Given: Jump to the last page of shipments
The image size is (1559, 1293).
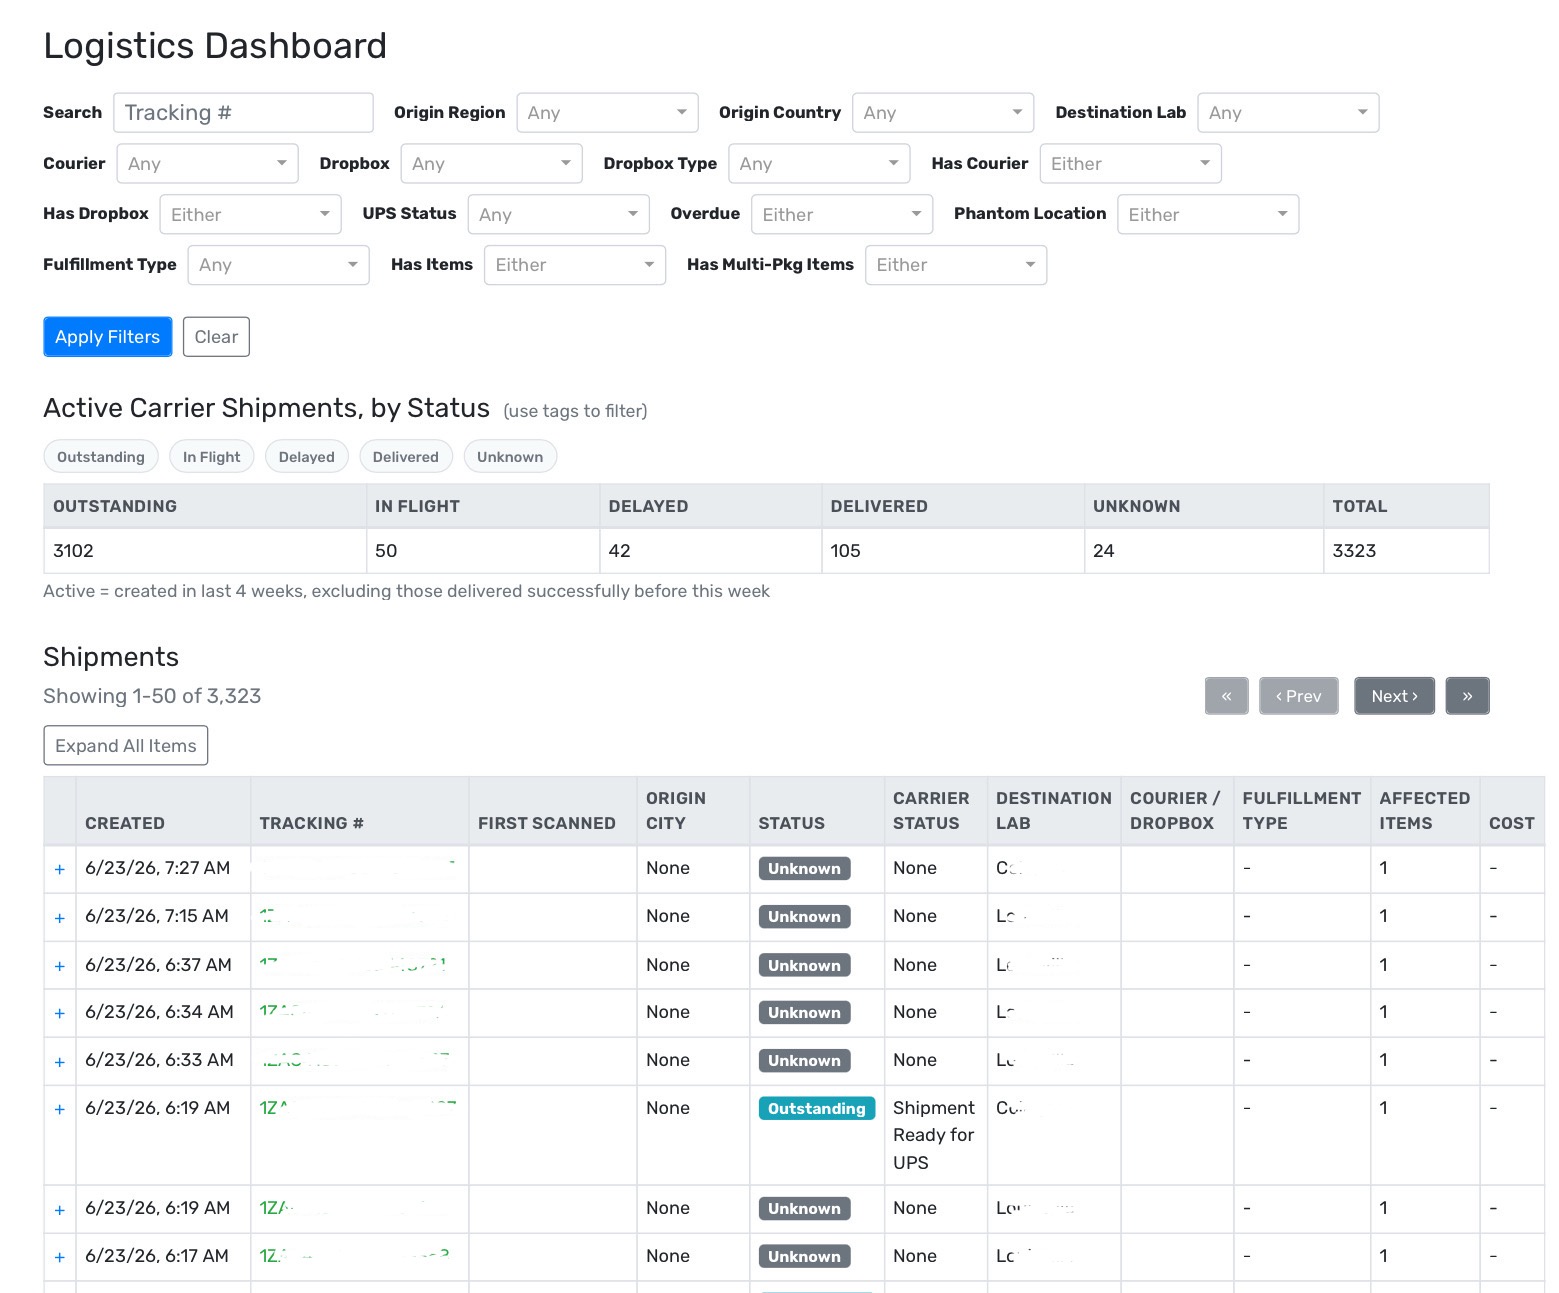Looking at the screenshot, I should click(1468, 696).
